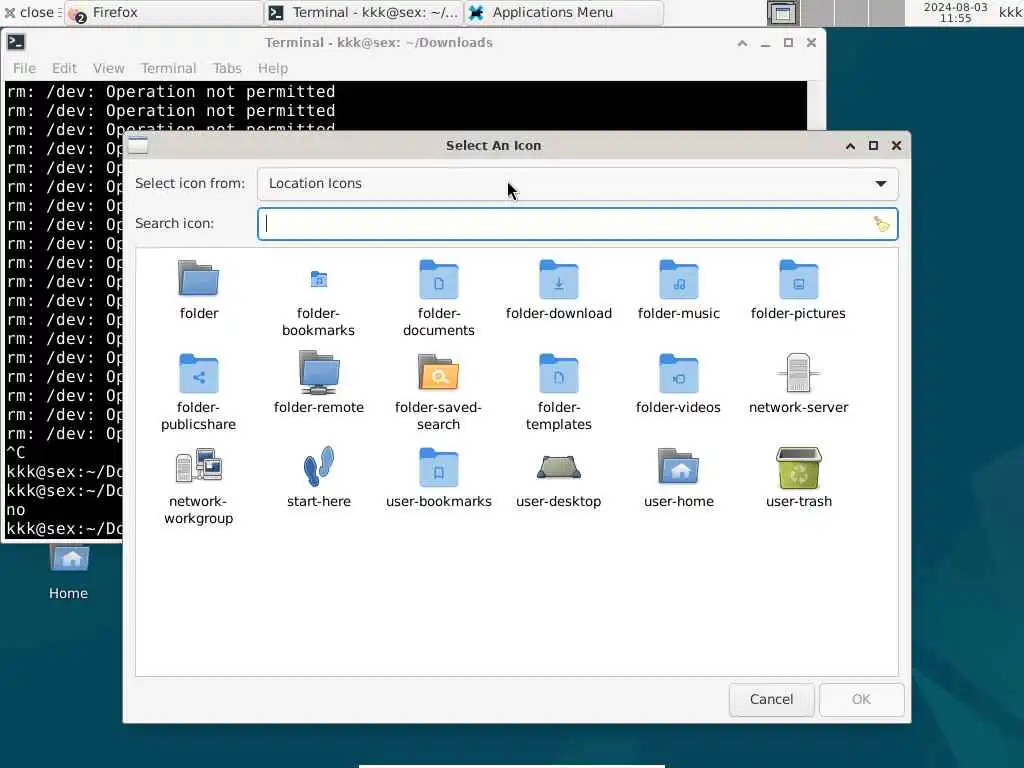Open Terminal's File menu
The height and width of the screenshot is (768, 1024).
point(24,68)
